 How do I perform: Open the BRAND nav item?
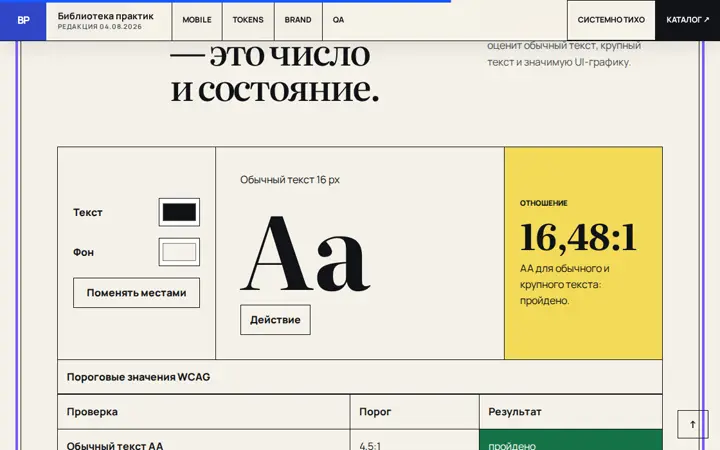298,20
